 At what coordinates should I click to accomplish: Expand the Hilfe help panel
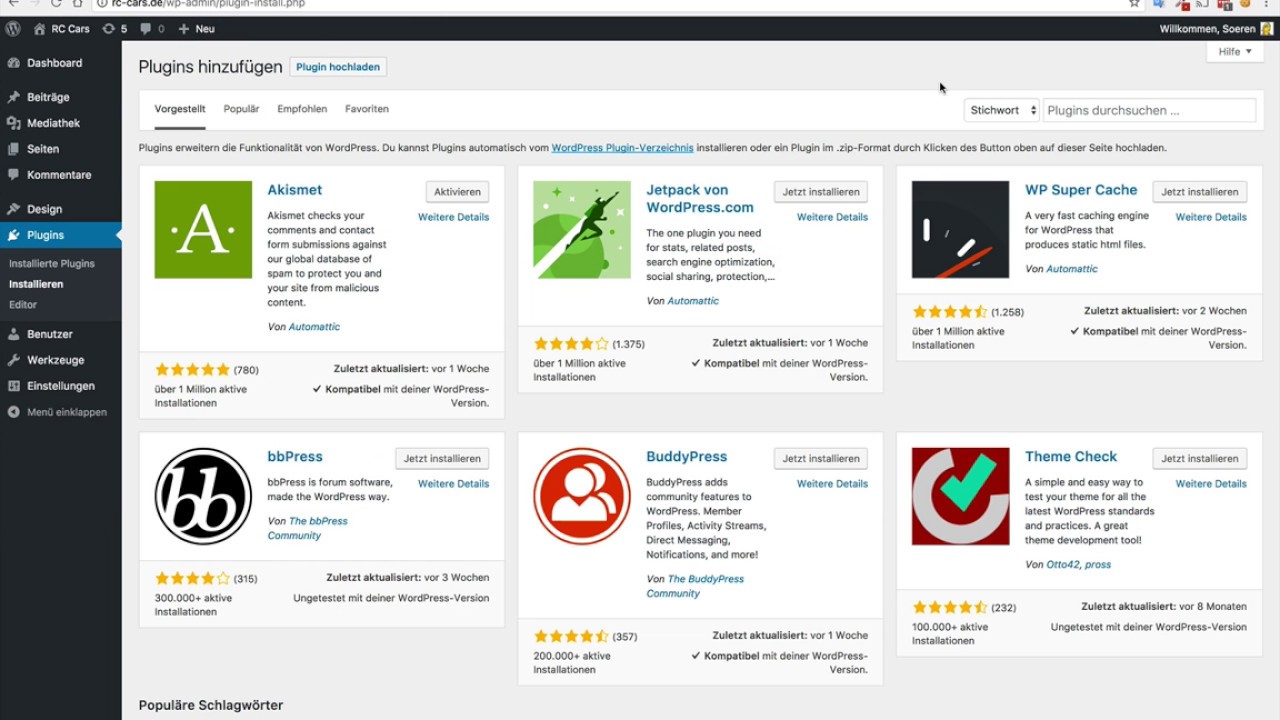[x=1235, y=51]
